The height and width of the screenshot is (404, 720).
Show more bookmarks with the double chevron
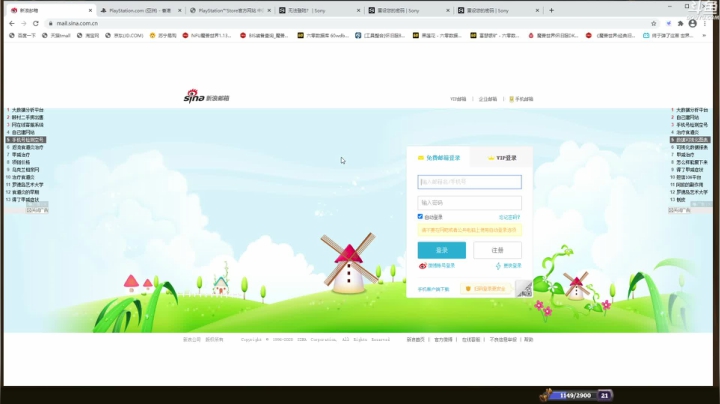tap(704, 35)
